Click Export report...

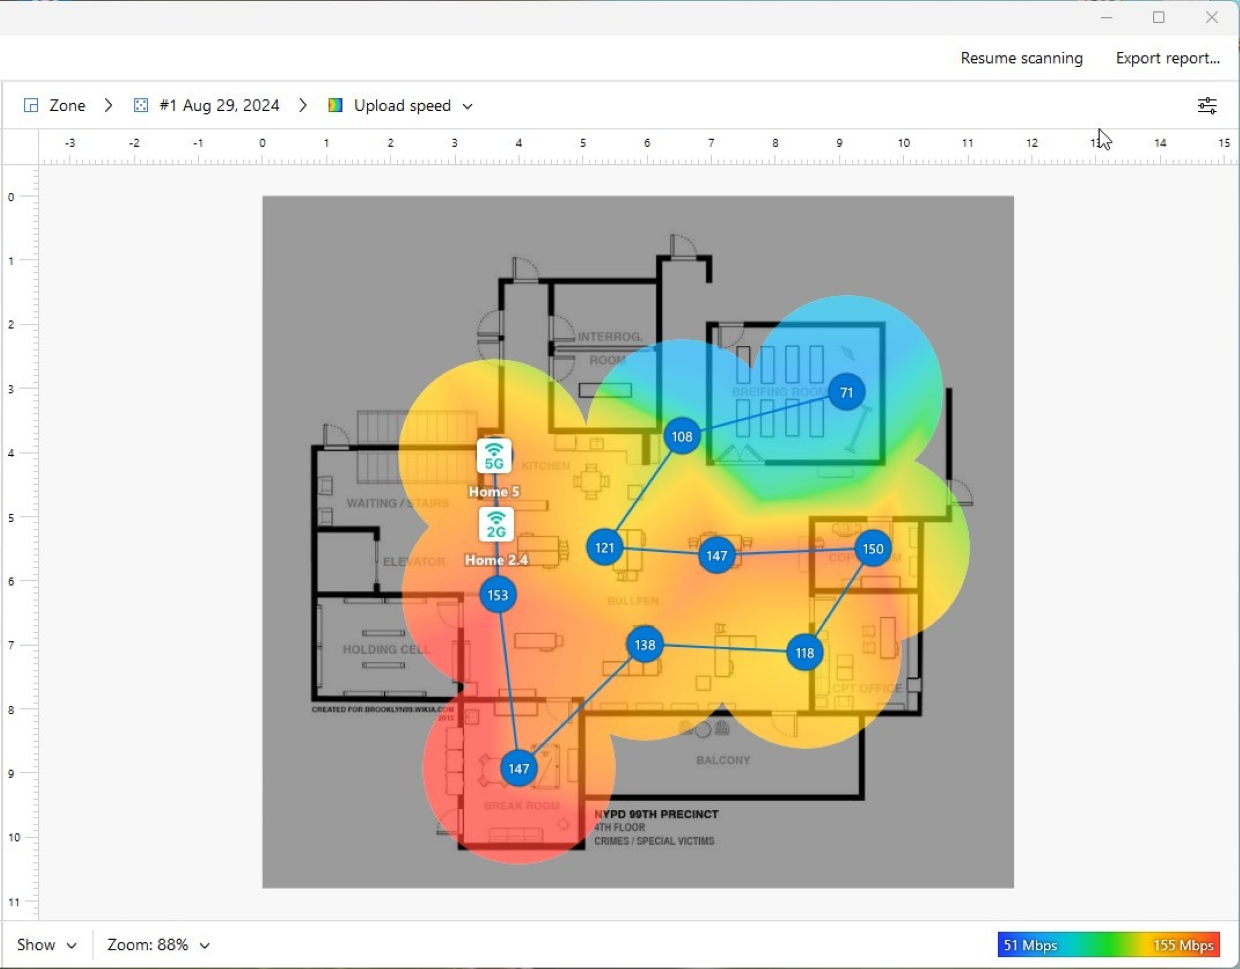click(x=1167, y=58)
